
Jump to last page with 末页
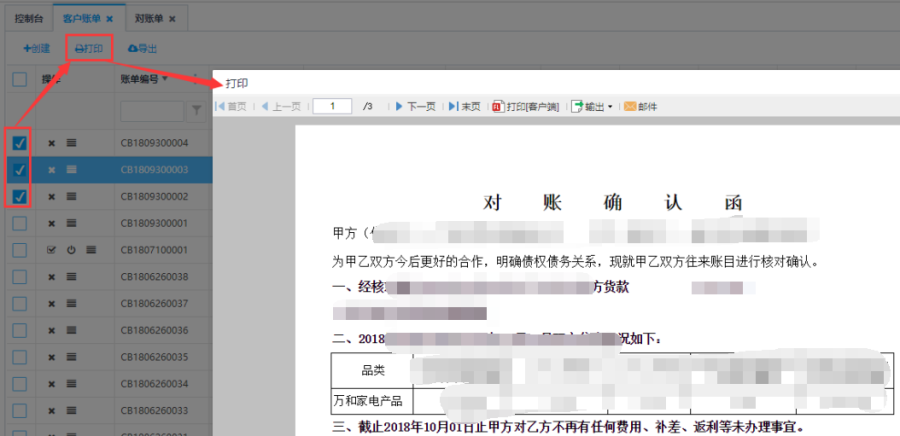465,106
